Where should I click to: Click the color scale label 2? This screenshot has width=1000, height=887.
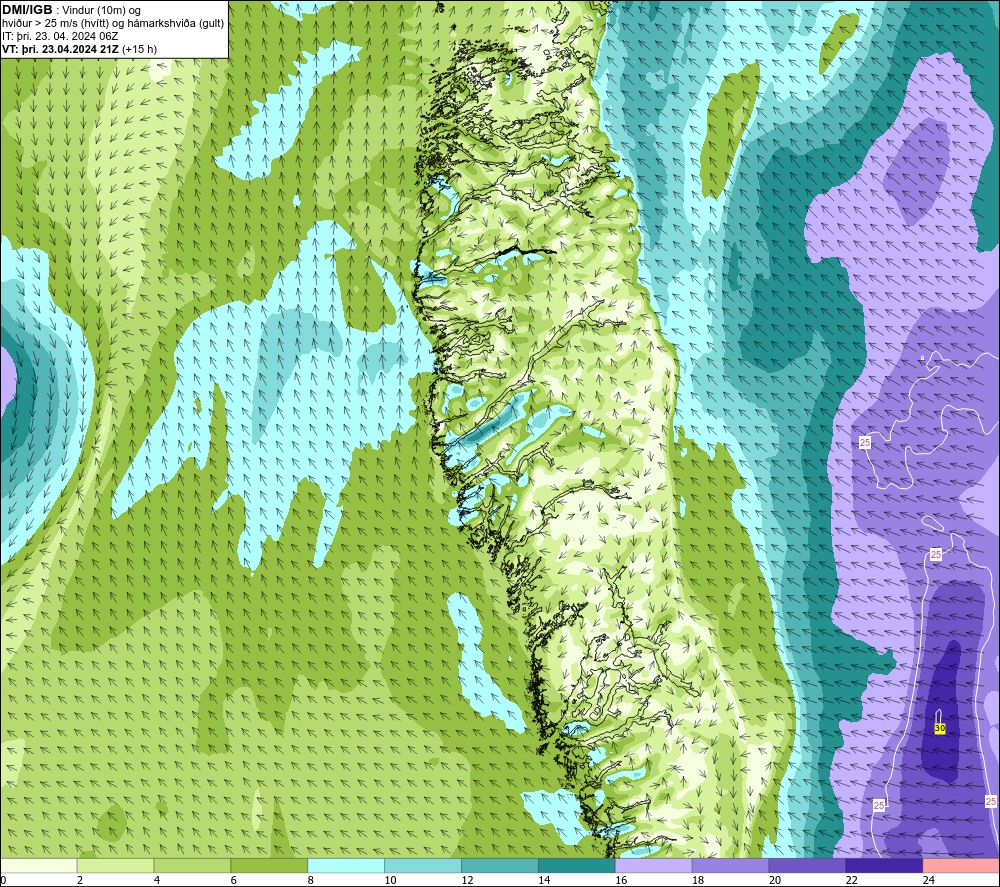coord(80,880)
